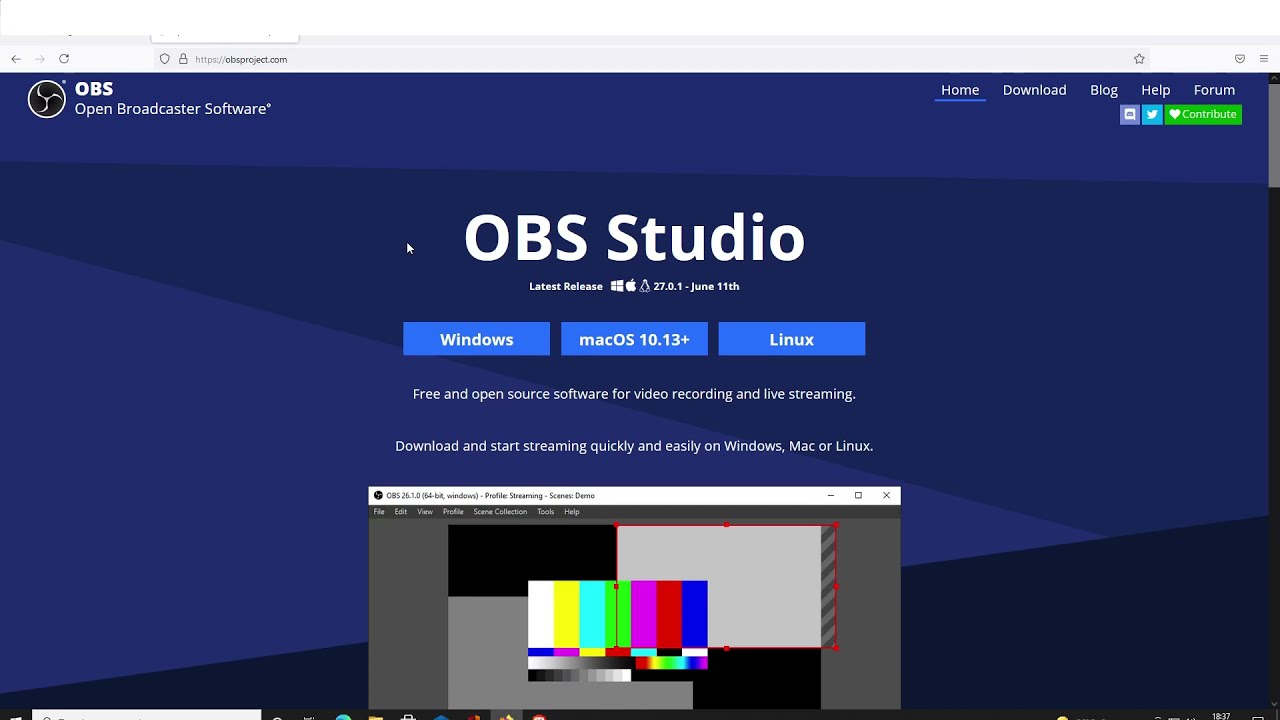Click the Twitter bird icon button

[x=1152, y=114]
